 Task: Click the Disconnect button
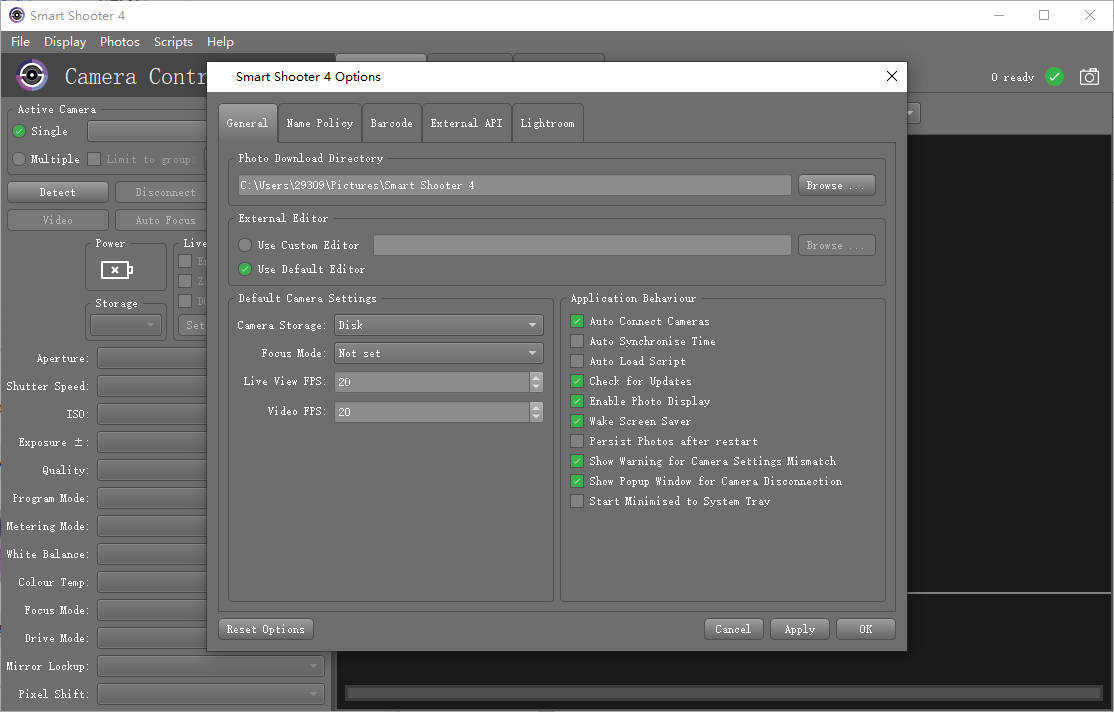tap(161, 192)
